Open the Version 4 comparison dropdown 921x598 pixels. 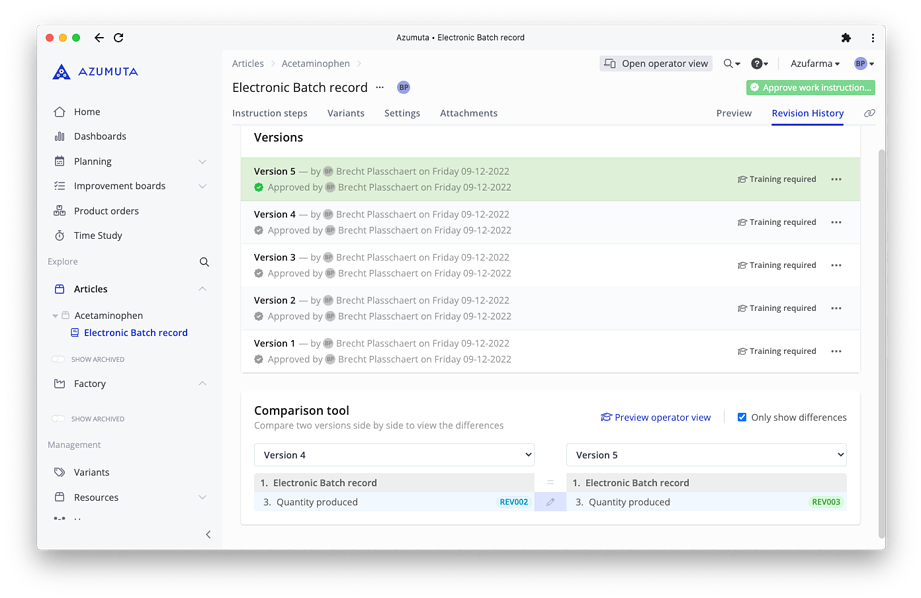pyautogui.click(x=394, y=455)
